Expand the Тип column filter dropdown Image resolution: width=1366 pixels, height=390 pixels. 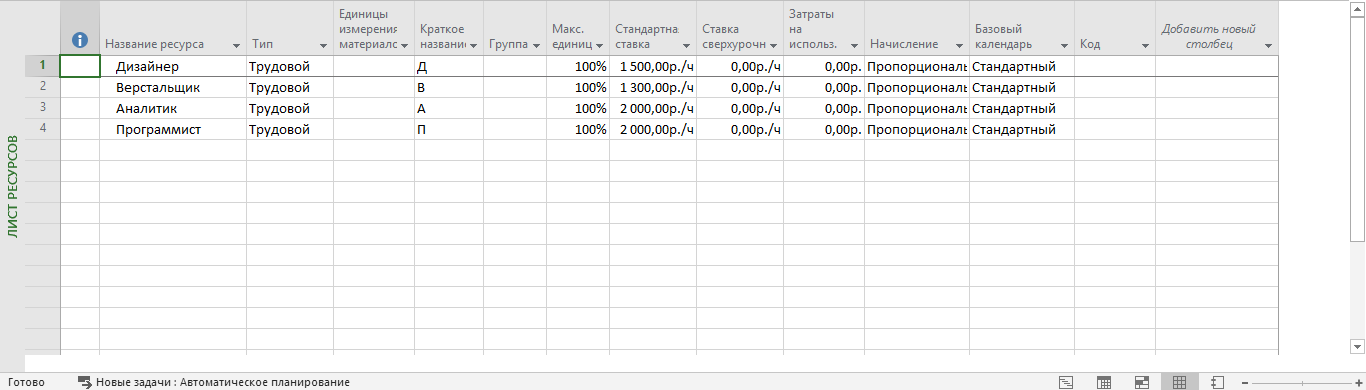click(322, 46)
